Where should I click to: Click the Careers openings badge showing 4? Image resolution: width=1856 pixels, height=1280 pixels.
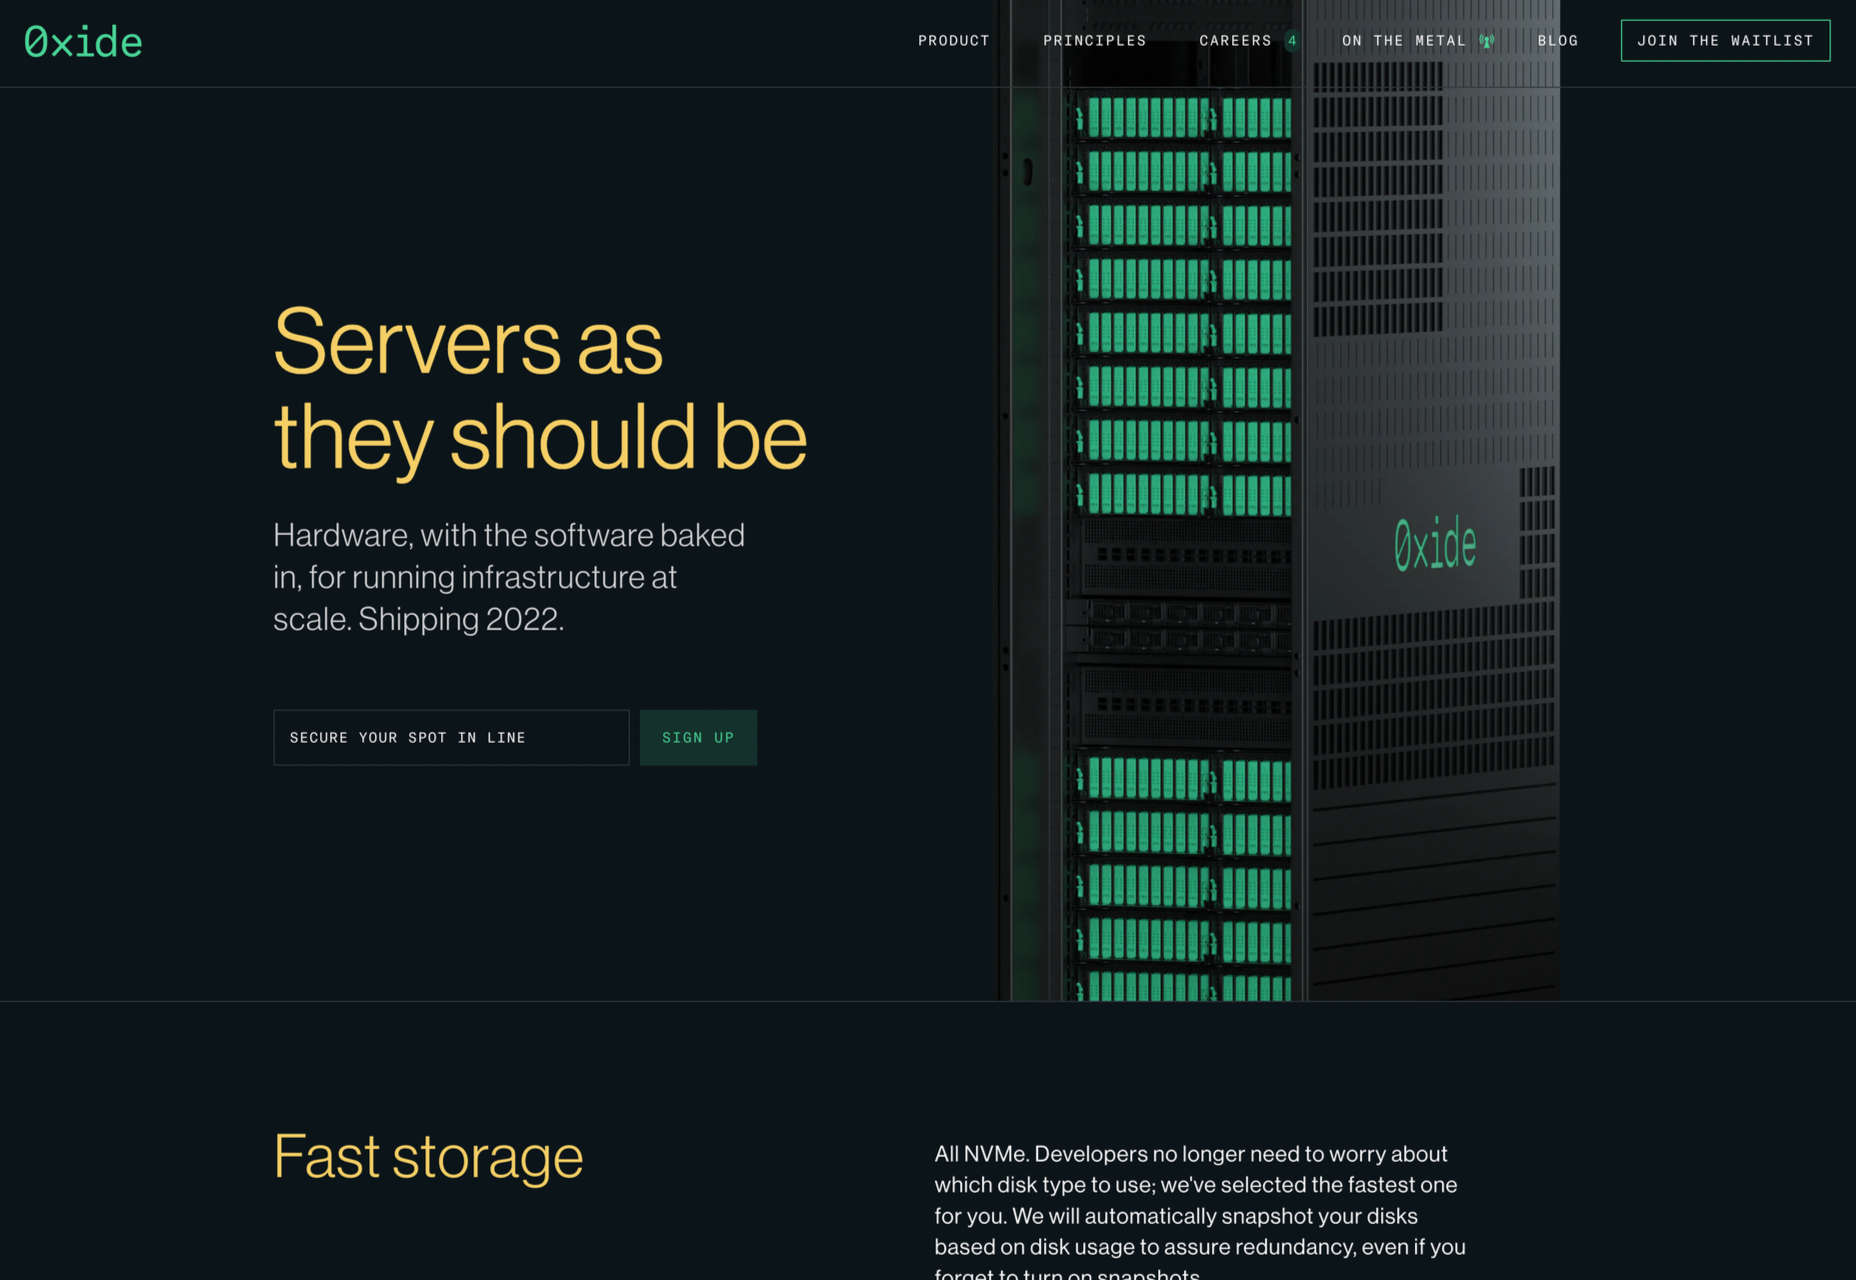click(1292, 41)
